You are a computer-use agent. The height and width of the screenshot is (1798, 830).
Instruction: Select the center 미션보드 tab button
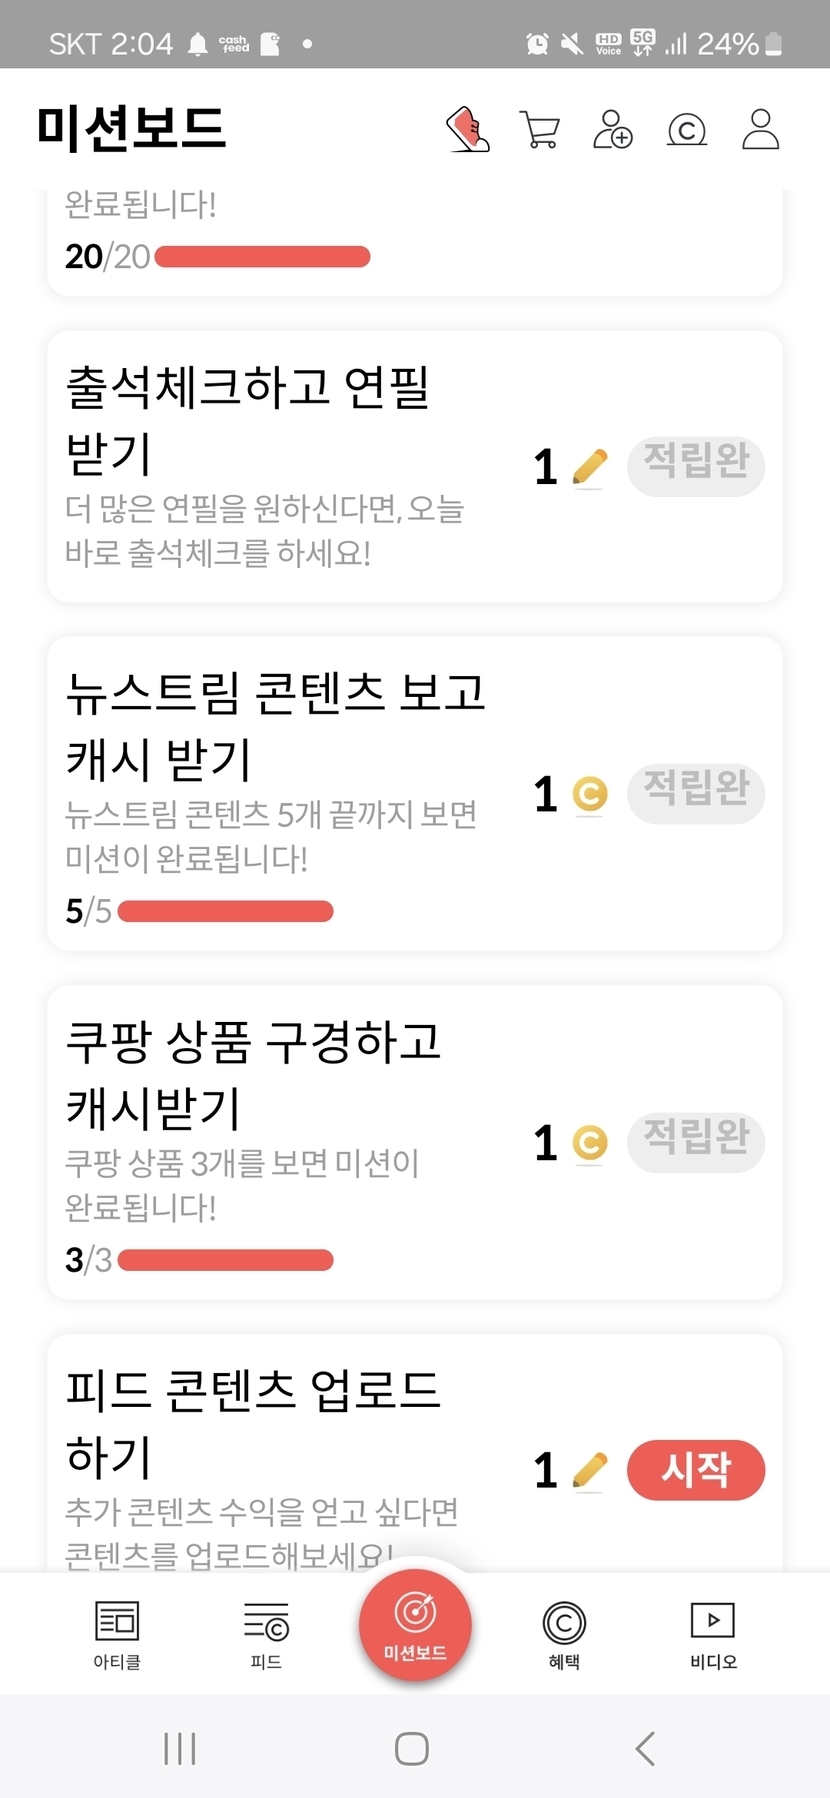415,1624
